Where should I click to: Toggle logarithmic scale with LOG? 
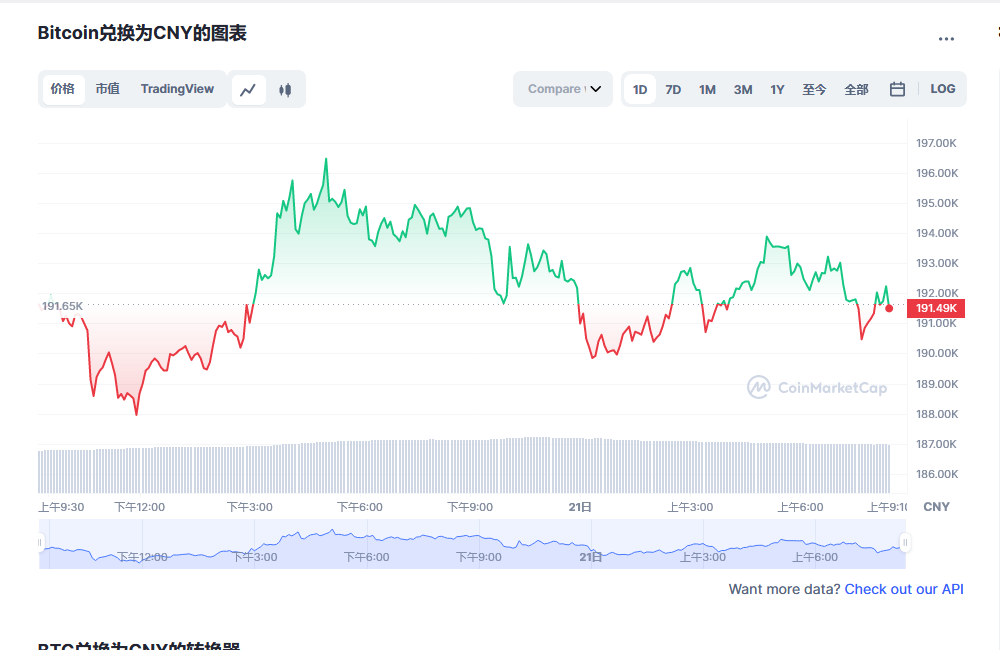click(x=942, y=89)
